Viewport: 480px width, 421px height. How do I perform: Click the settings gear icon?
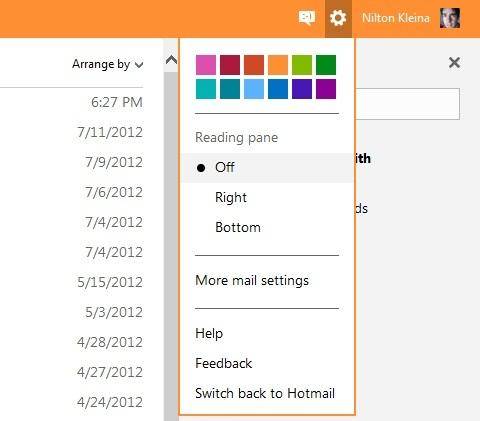pos(338,18)
